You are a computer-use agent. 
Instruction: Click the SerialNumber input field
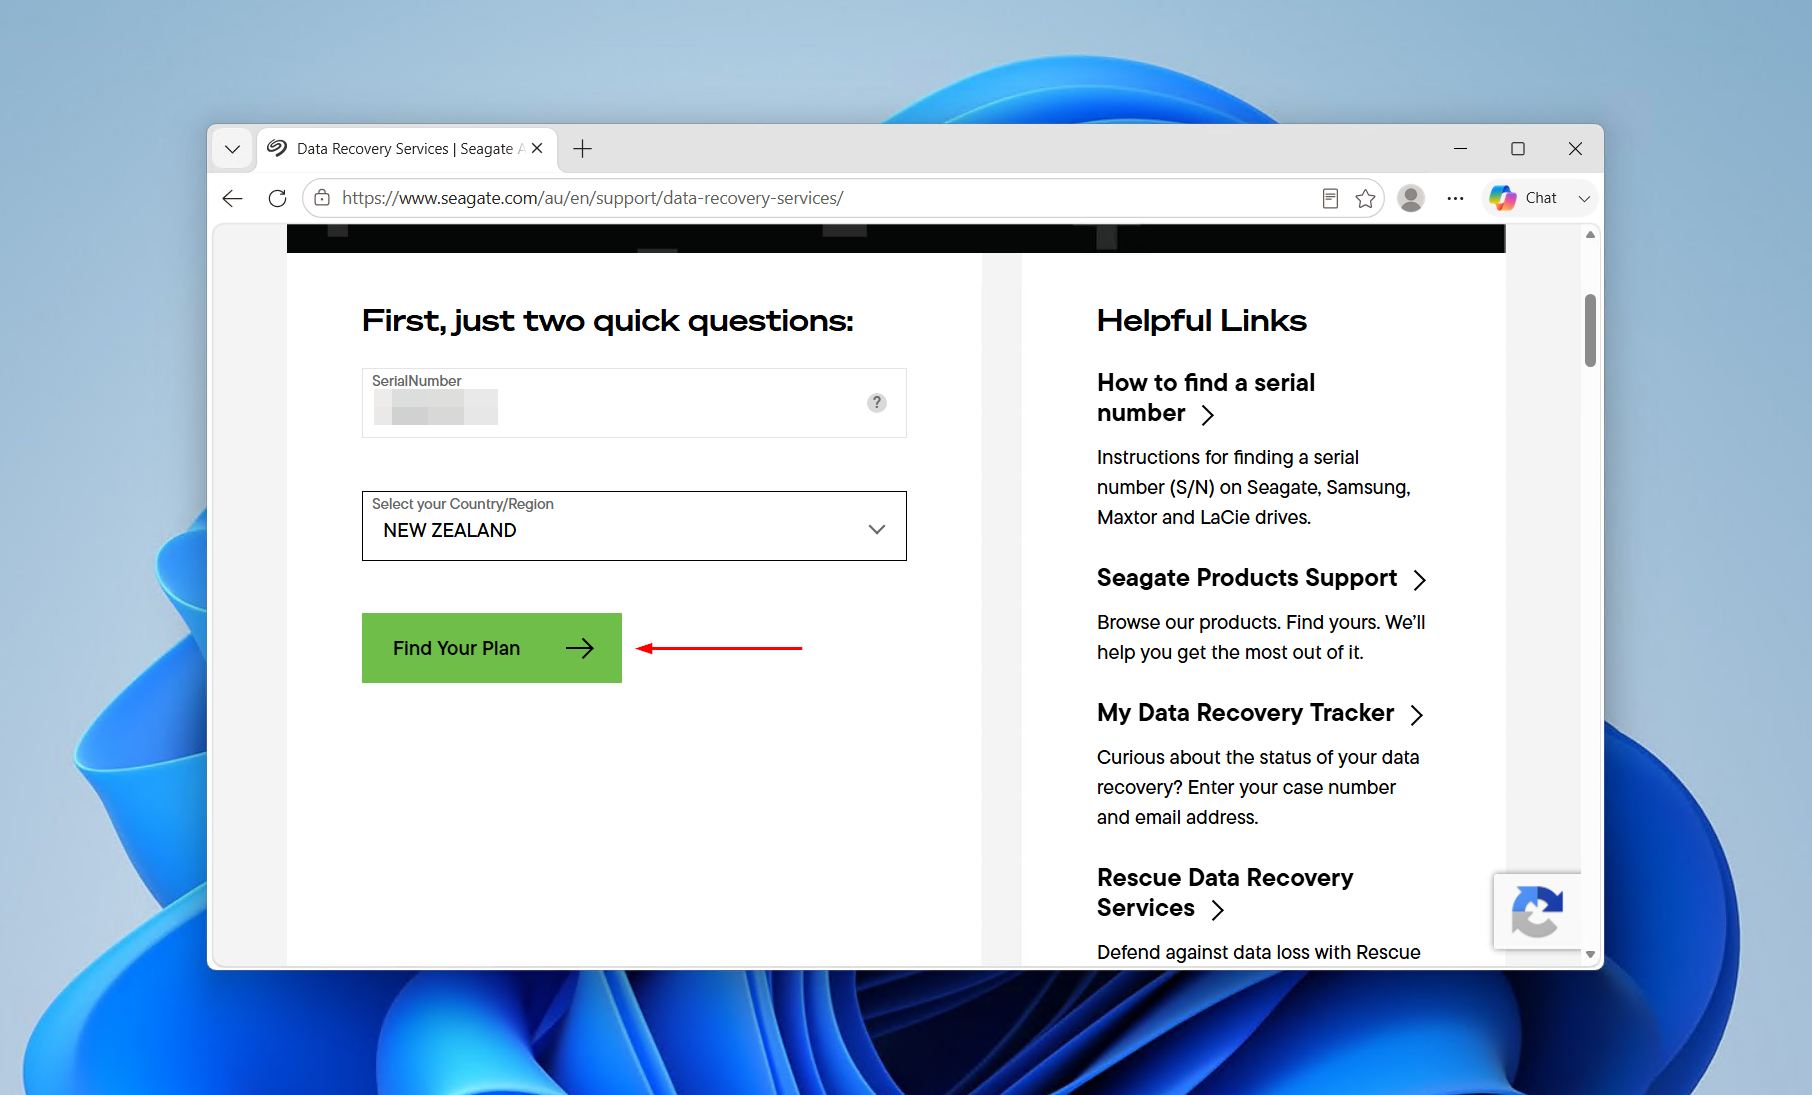[x=634, y=402]
